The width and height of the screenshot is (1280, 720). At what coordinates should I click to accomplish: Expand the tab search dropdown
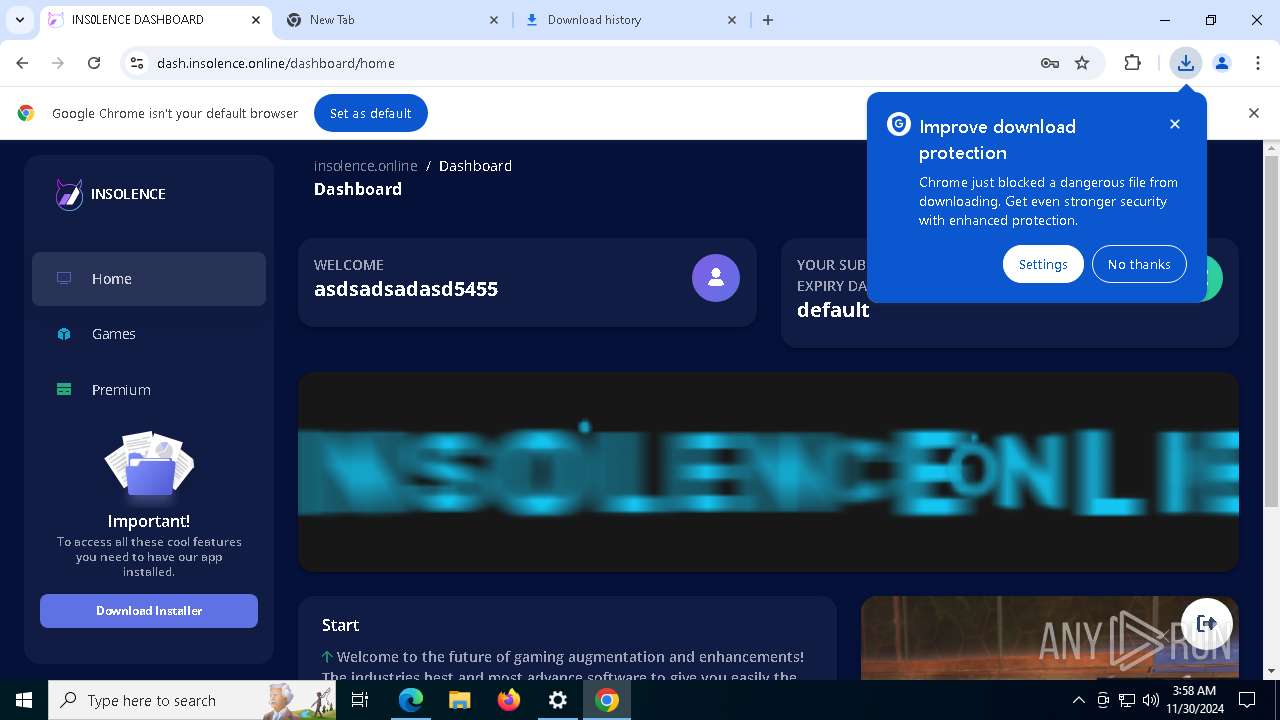(x=20, y=20)
